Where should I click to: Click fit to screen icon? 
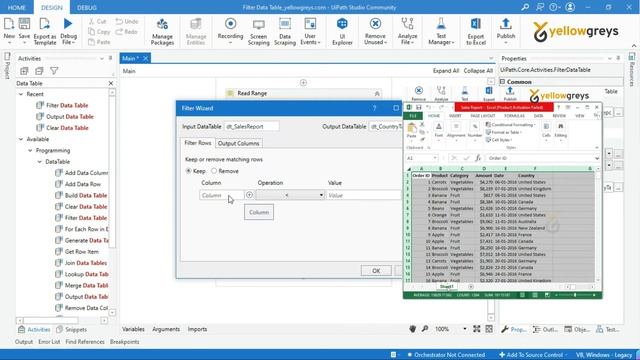(477, 329)
